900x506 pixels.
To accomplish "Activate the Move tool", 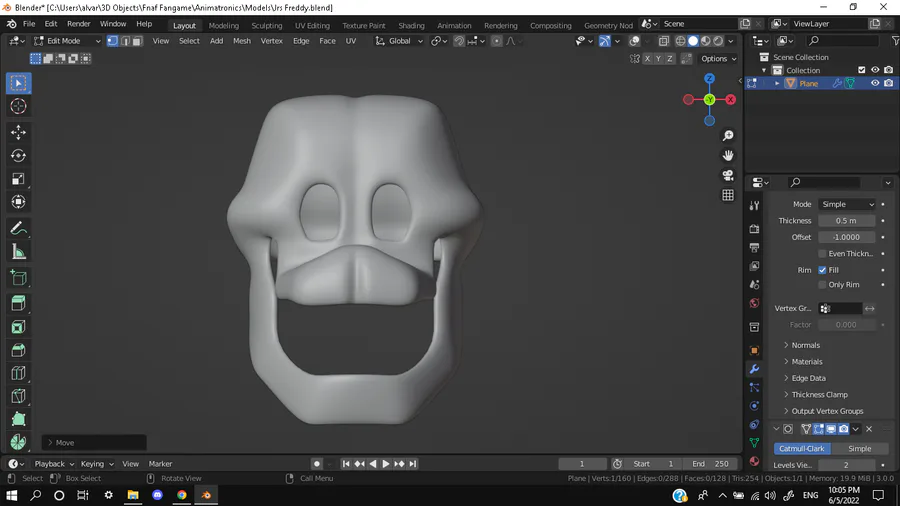I will tap(18, 132).
